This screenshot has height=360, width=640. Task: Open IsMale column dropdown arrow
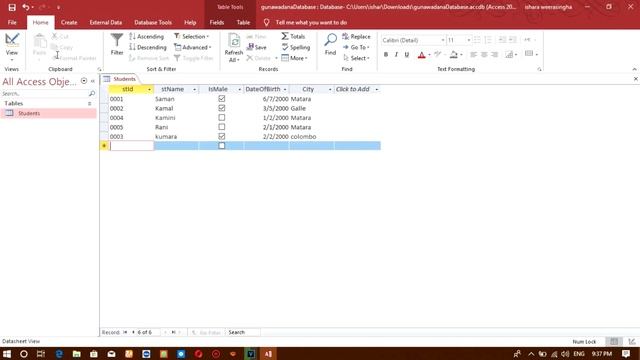click(x=240, y=89)
